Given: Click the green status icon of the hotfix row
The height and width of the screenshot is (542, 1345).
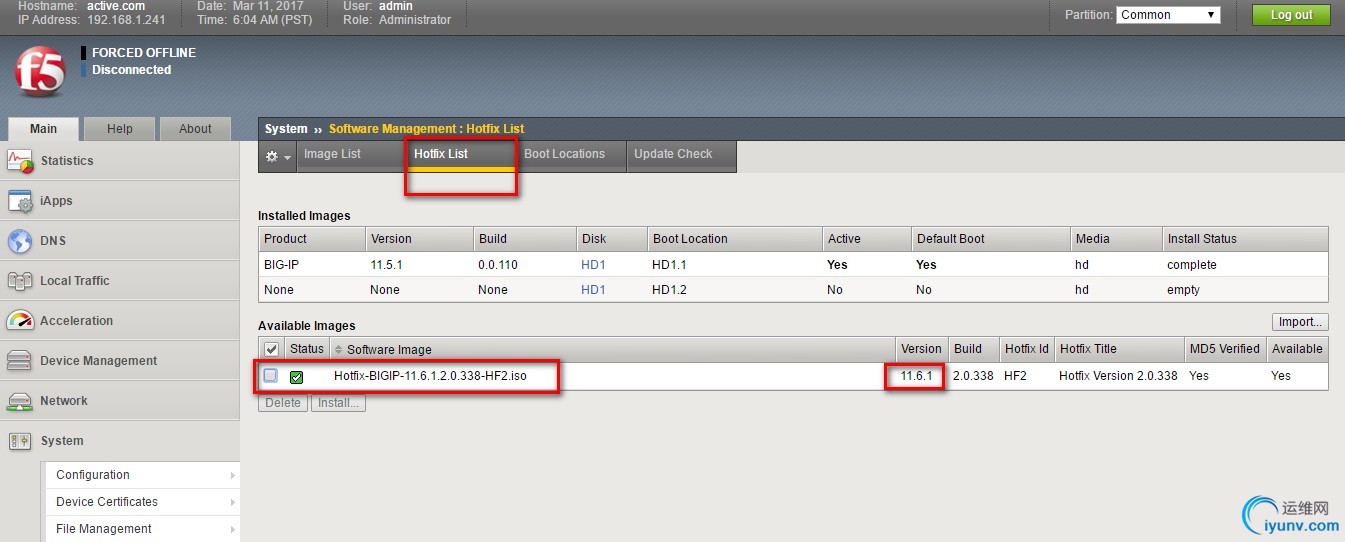Looking at the screenshot, I should [x=296, y=377].
